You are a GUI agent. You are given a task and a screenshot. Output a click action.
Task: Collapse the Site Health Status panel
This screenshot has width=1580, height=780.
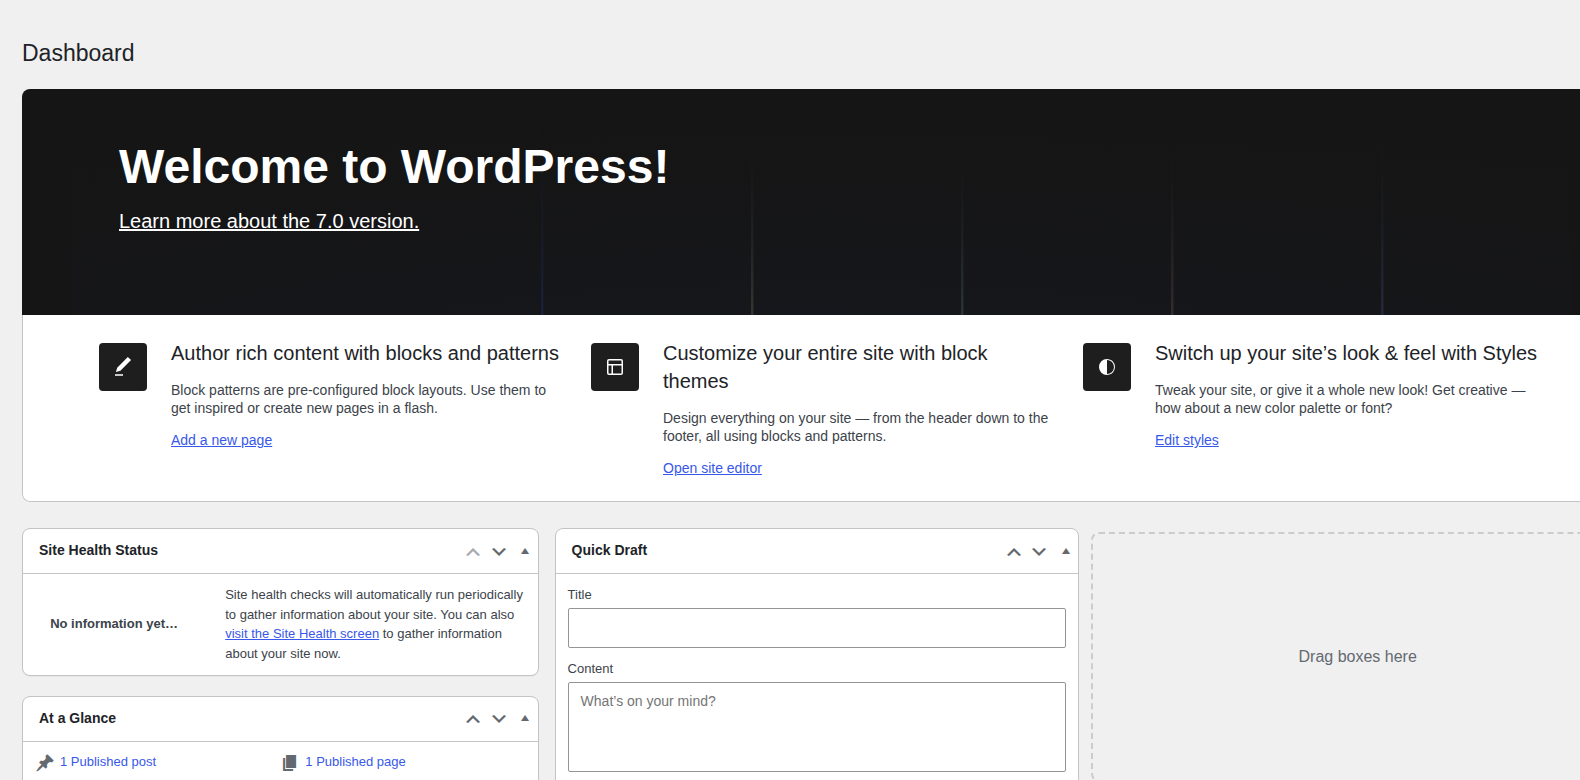pos(525,551)
